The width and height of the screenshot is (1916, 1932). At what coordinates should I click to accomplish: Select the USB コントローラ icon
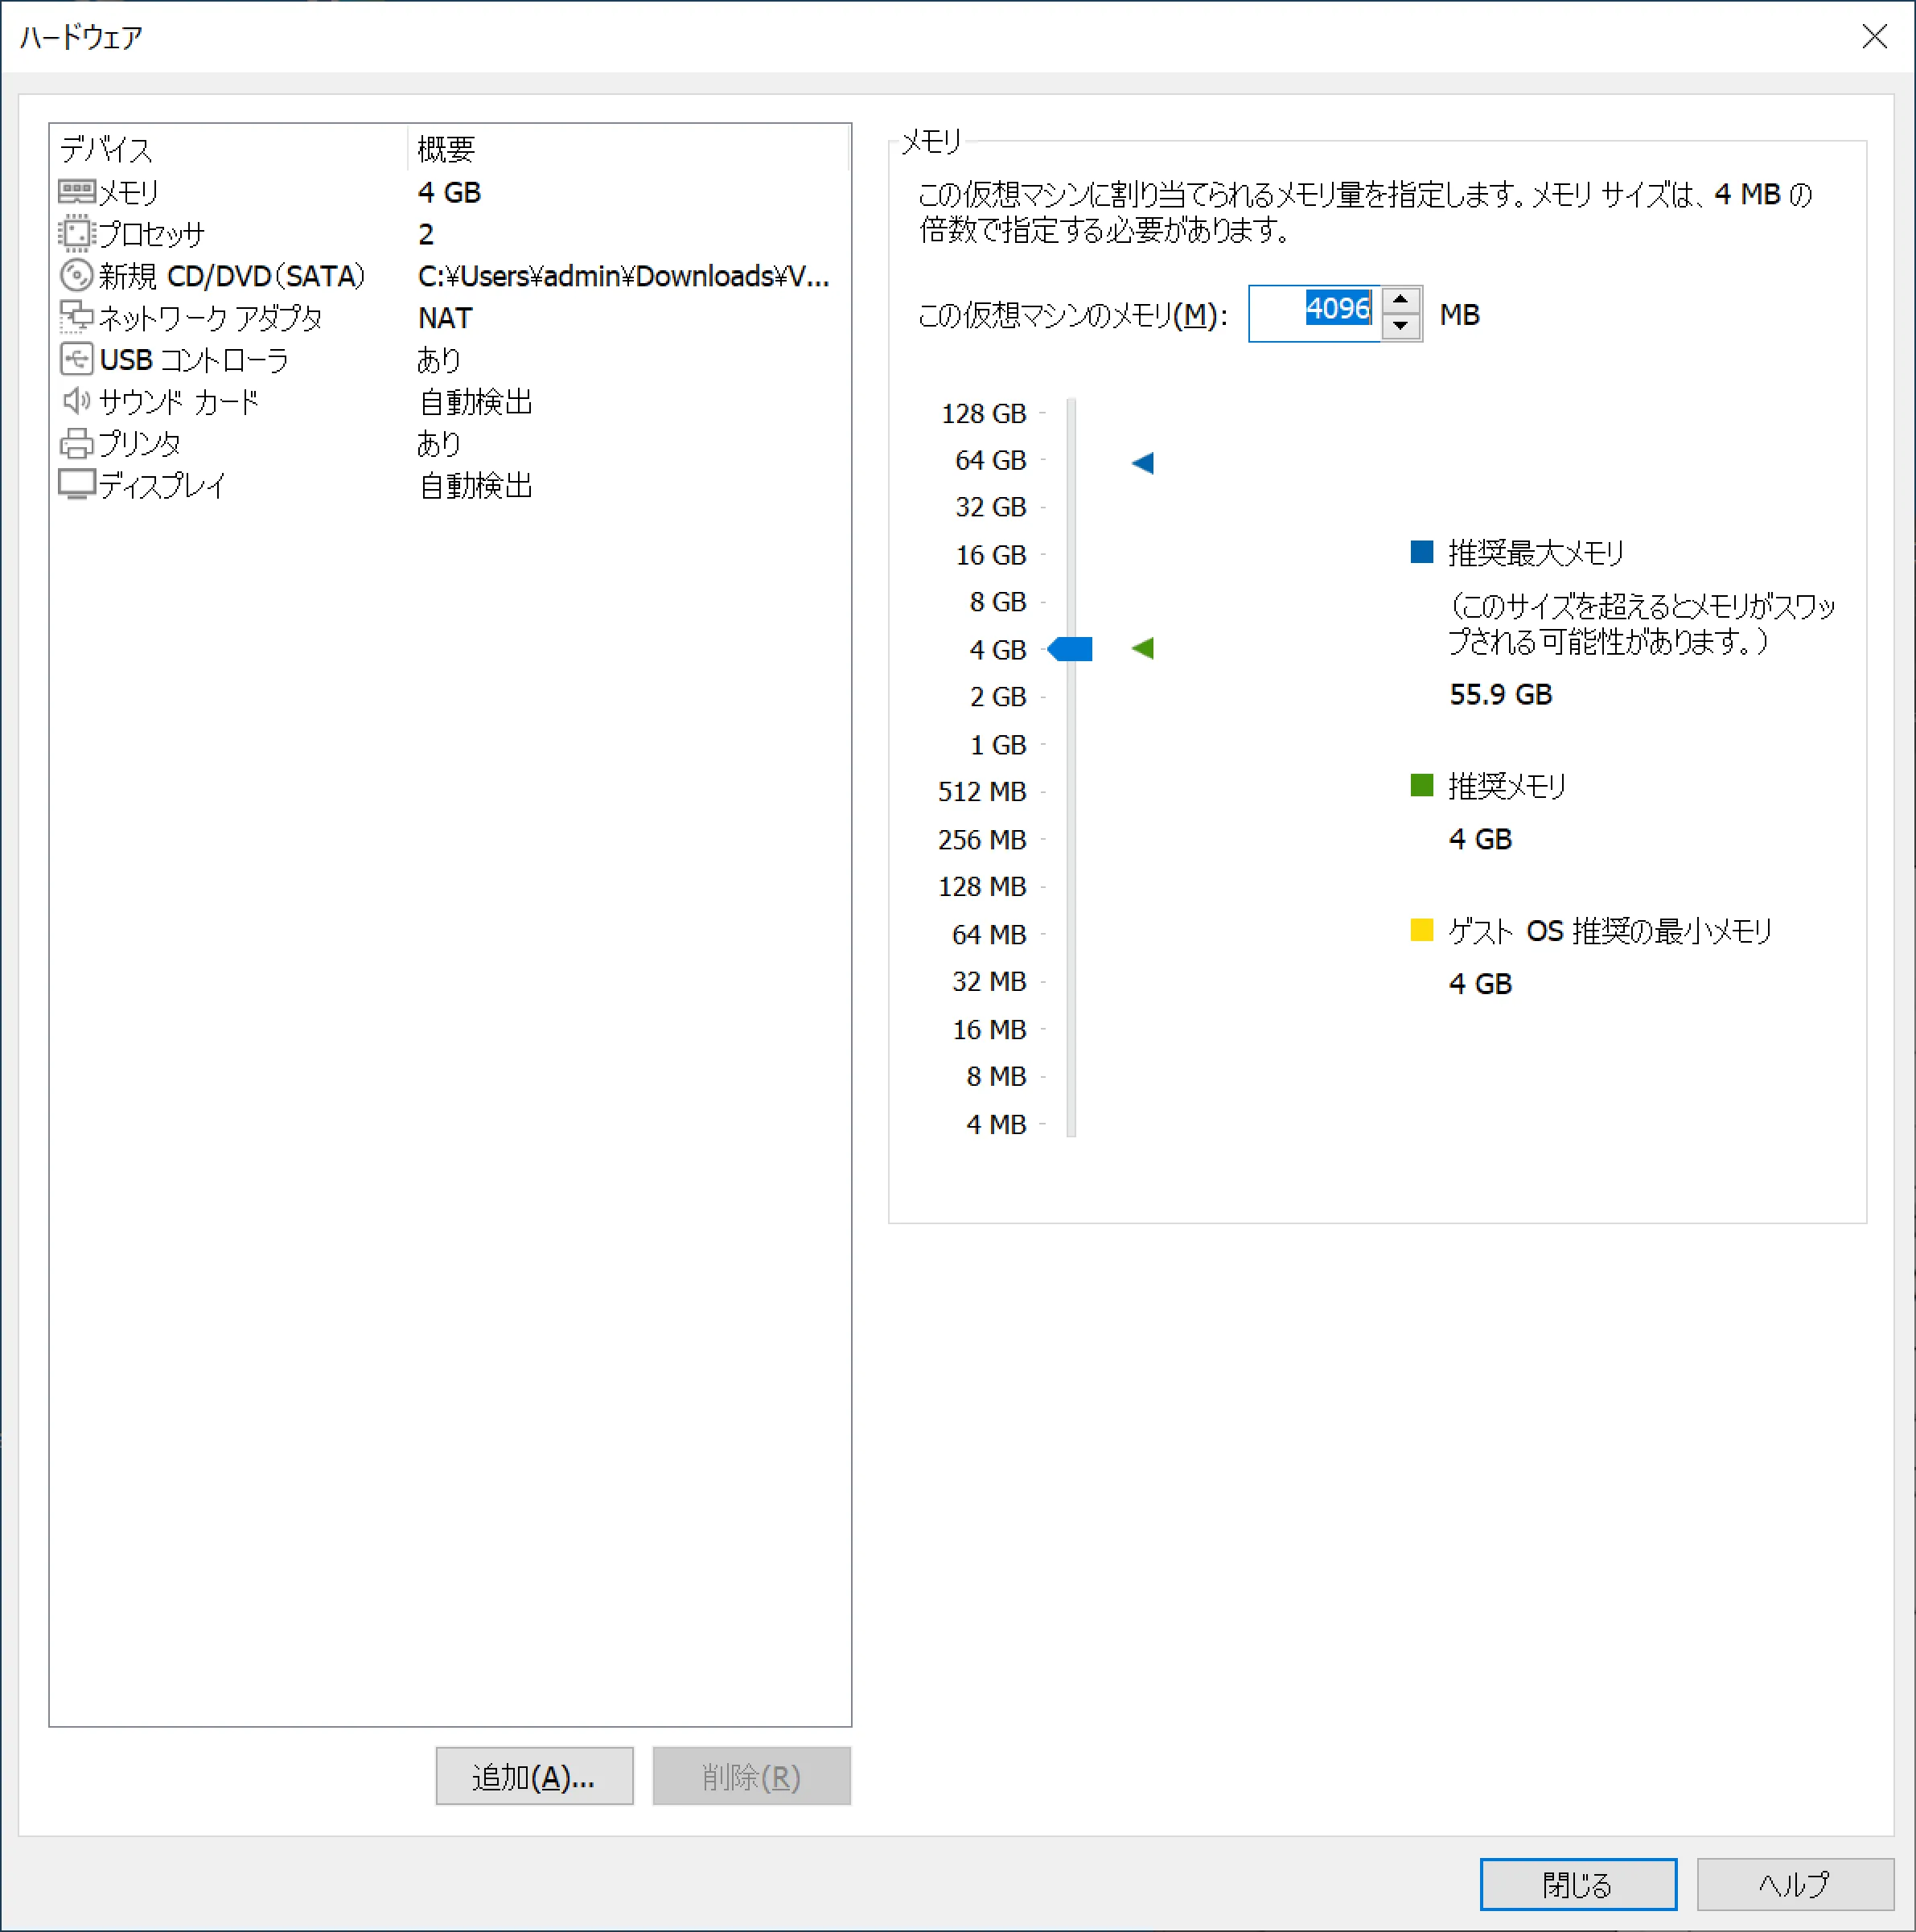[76, 359]
